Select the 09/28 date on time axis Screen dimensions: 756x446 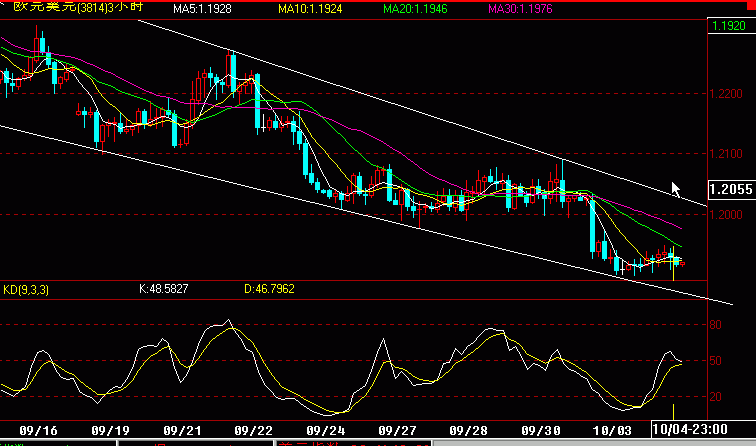coord(469,430)
